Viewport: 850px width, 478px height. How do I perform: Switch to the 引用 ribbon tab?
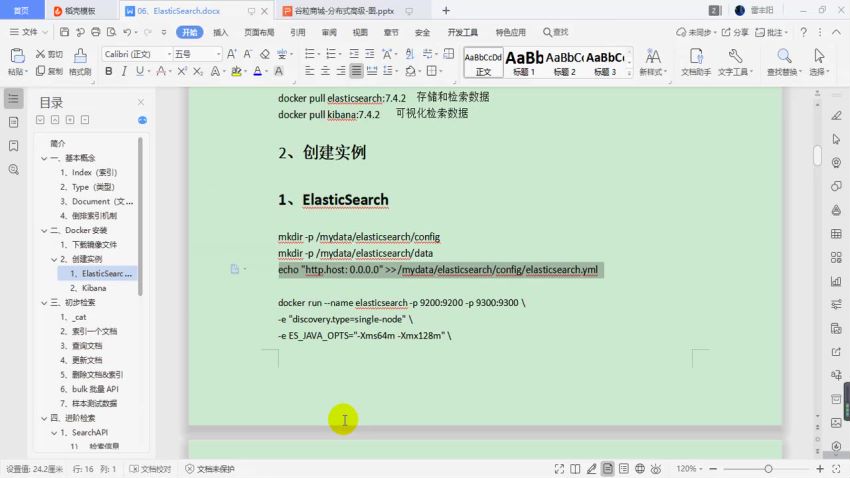pos(298,33)
